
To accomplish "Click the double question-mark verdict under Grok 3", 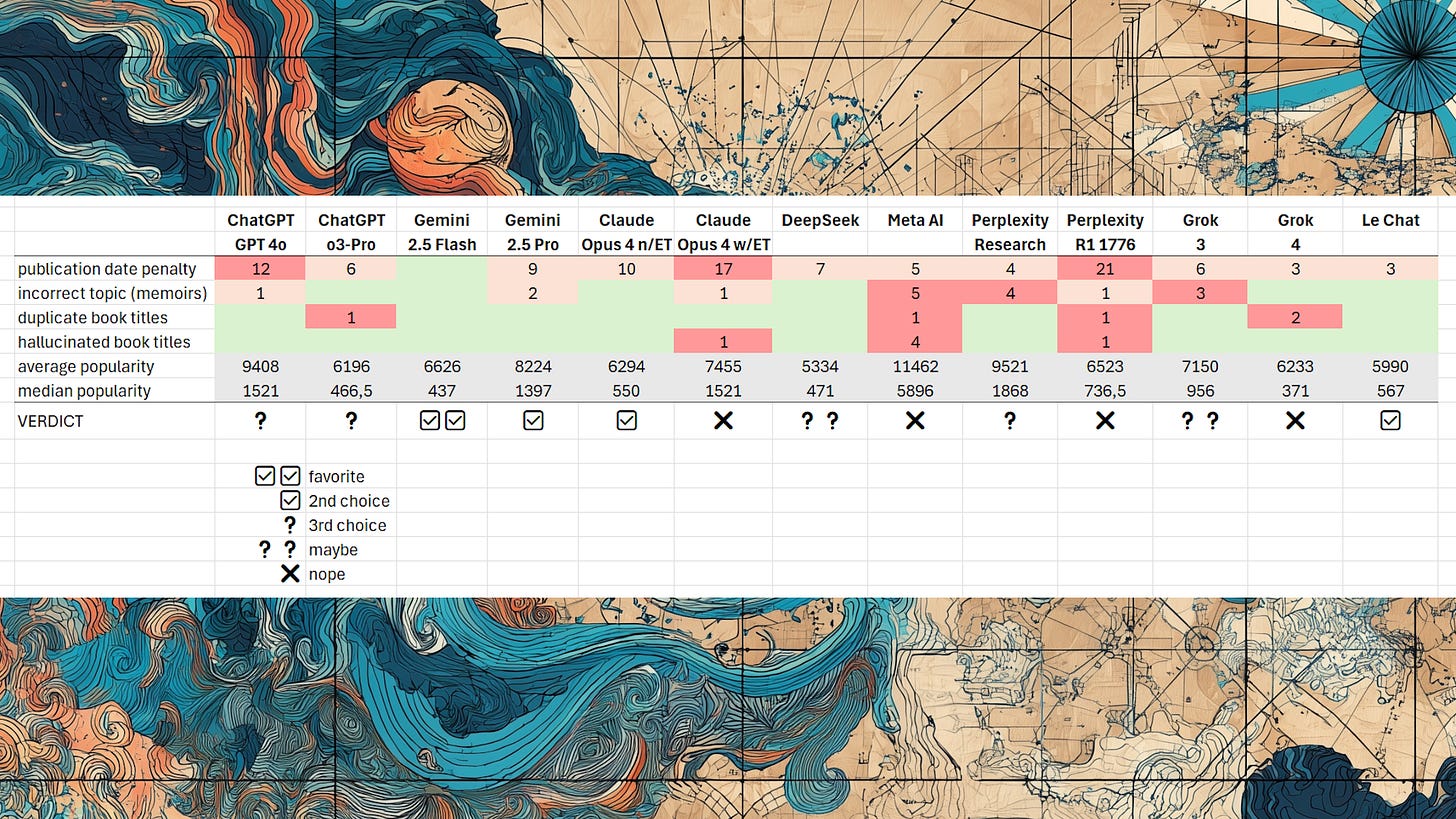I will coord(1200,421).
